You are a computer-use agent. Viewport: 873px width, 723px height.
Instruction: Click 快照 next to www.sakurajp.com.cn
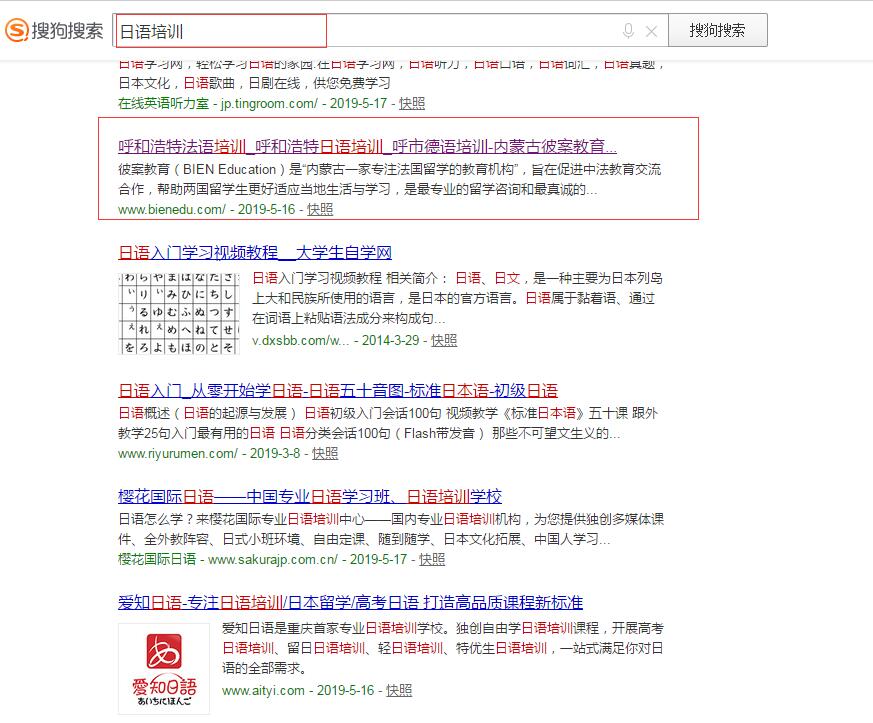[432, 559]
